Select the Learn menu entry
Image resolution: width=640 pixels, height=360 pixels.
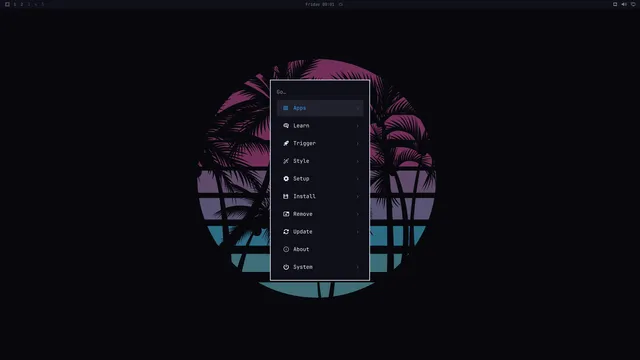(x=320, y=126)
